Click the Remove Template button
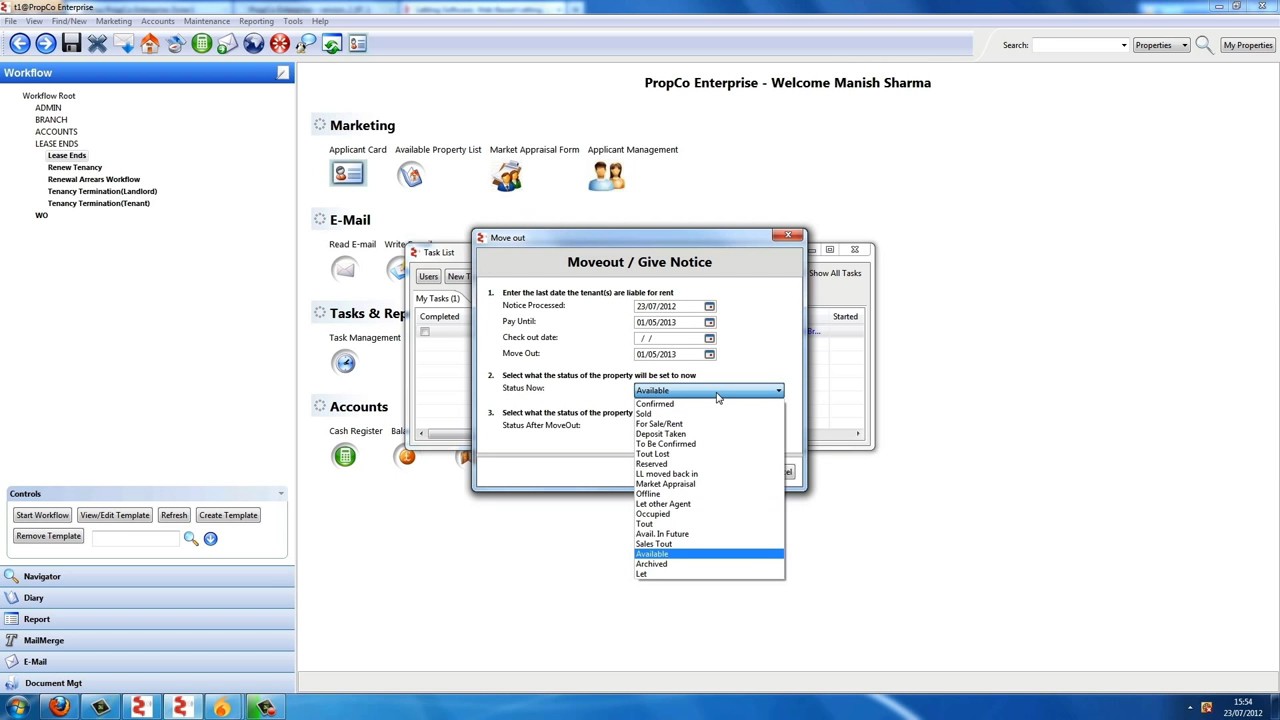 point(48,536)
